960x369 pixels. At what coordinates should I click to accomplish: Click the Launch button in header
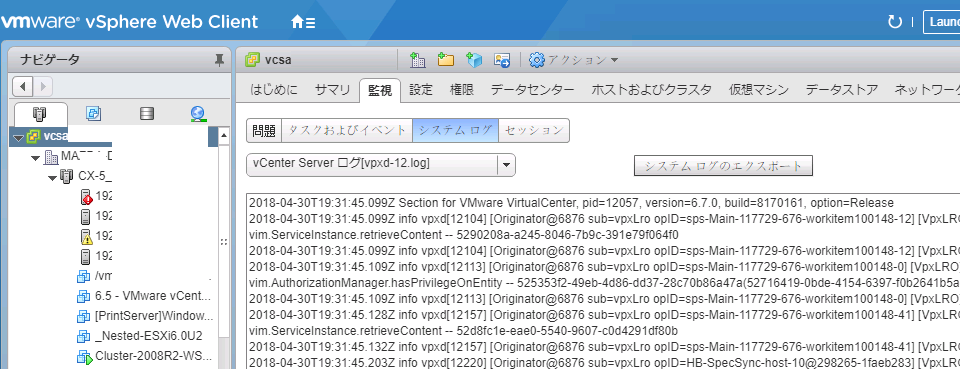tap(941, 23)
